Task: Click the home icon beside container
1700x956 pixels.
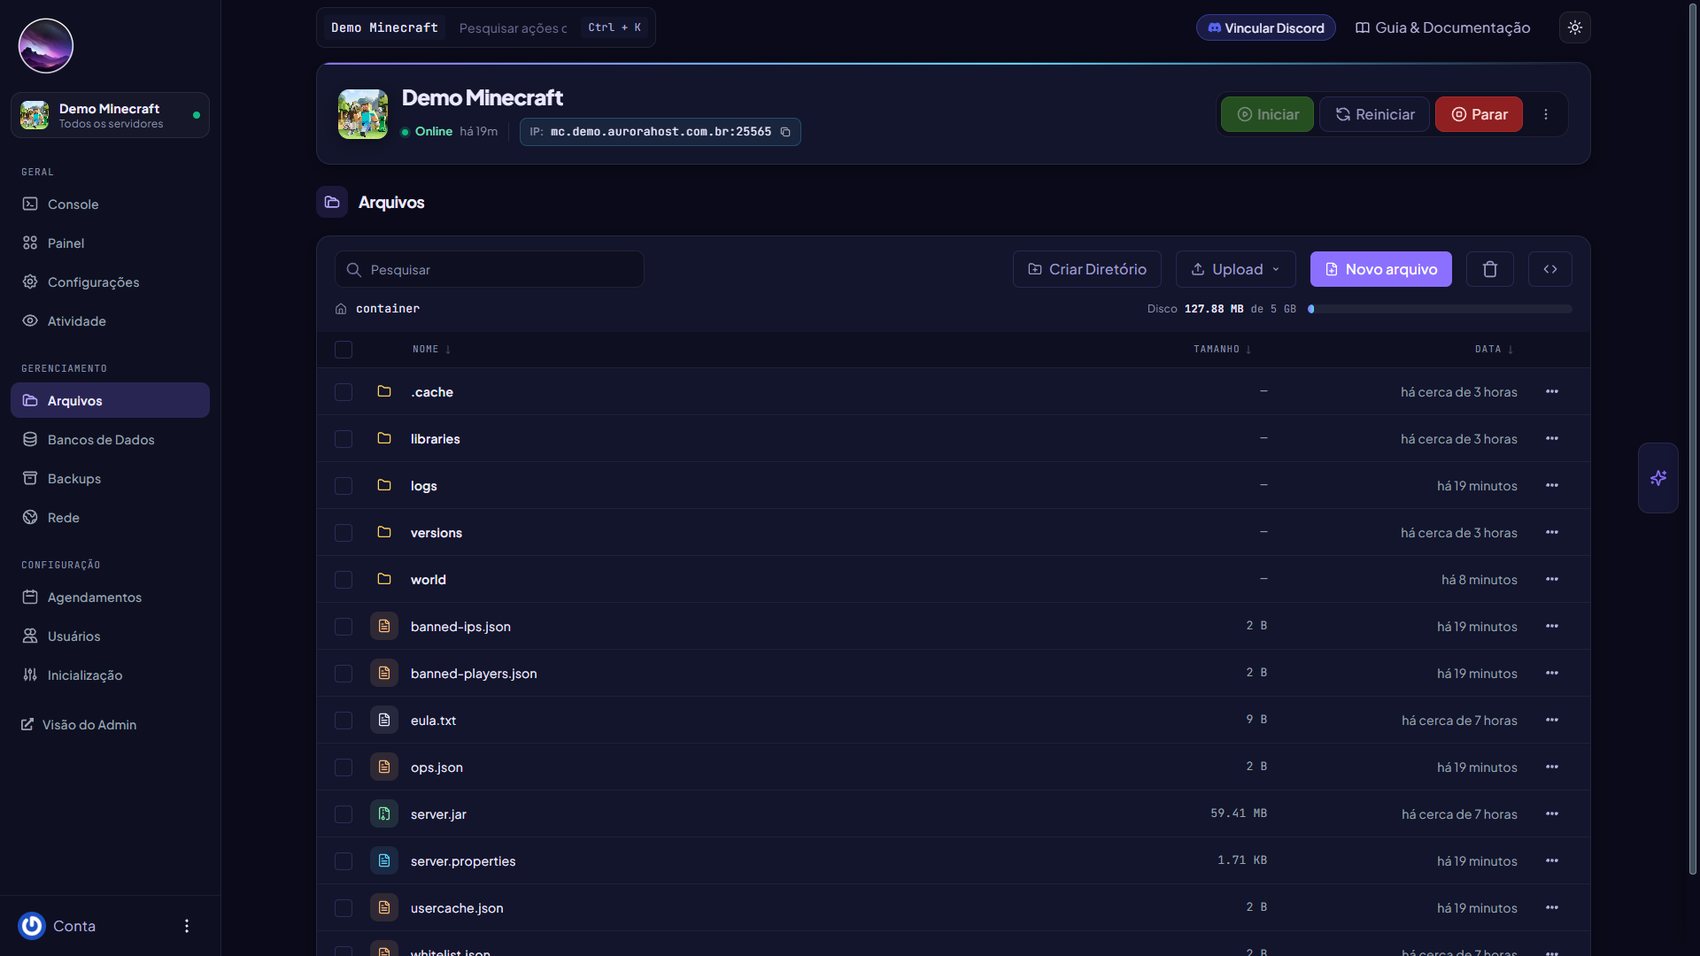Action: pyautogui.click(x=341, y=309)
